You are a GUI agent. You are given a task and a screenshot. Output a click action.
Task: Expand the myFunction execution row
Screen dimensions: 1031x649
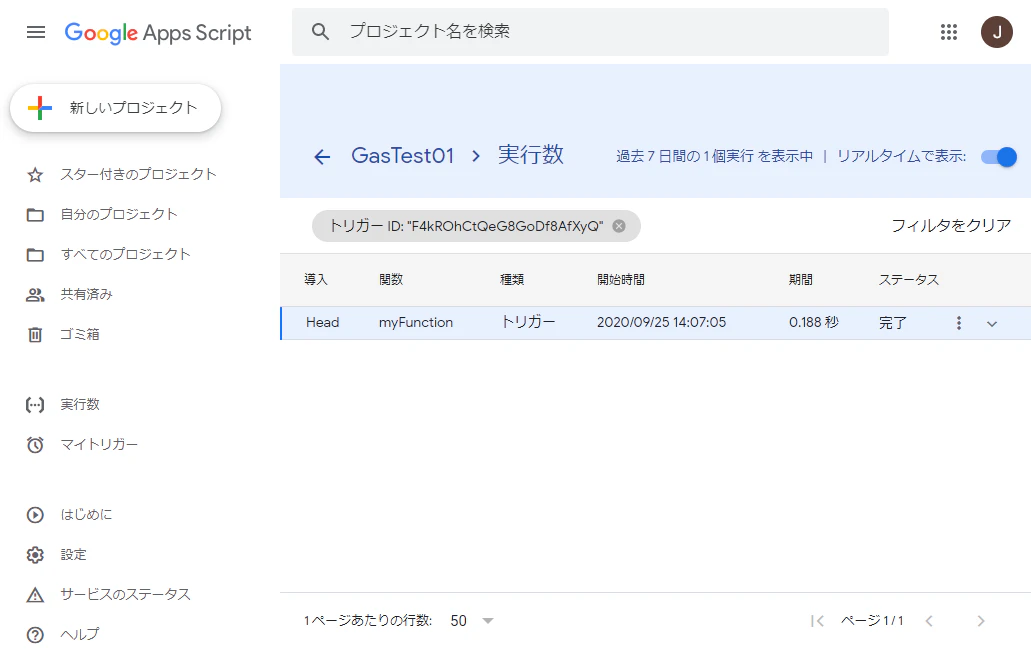click(x=992, y=324)
